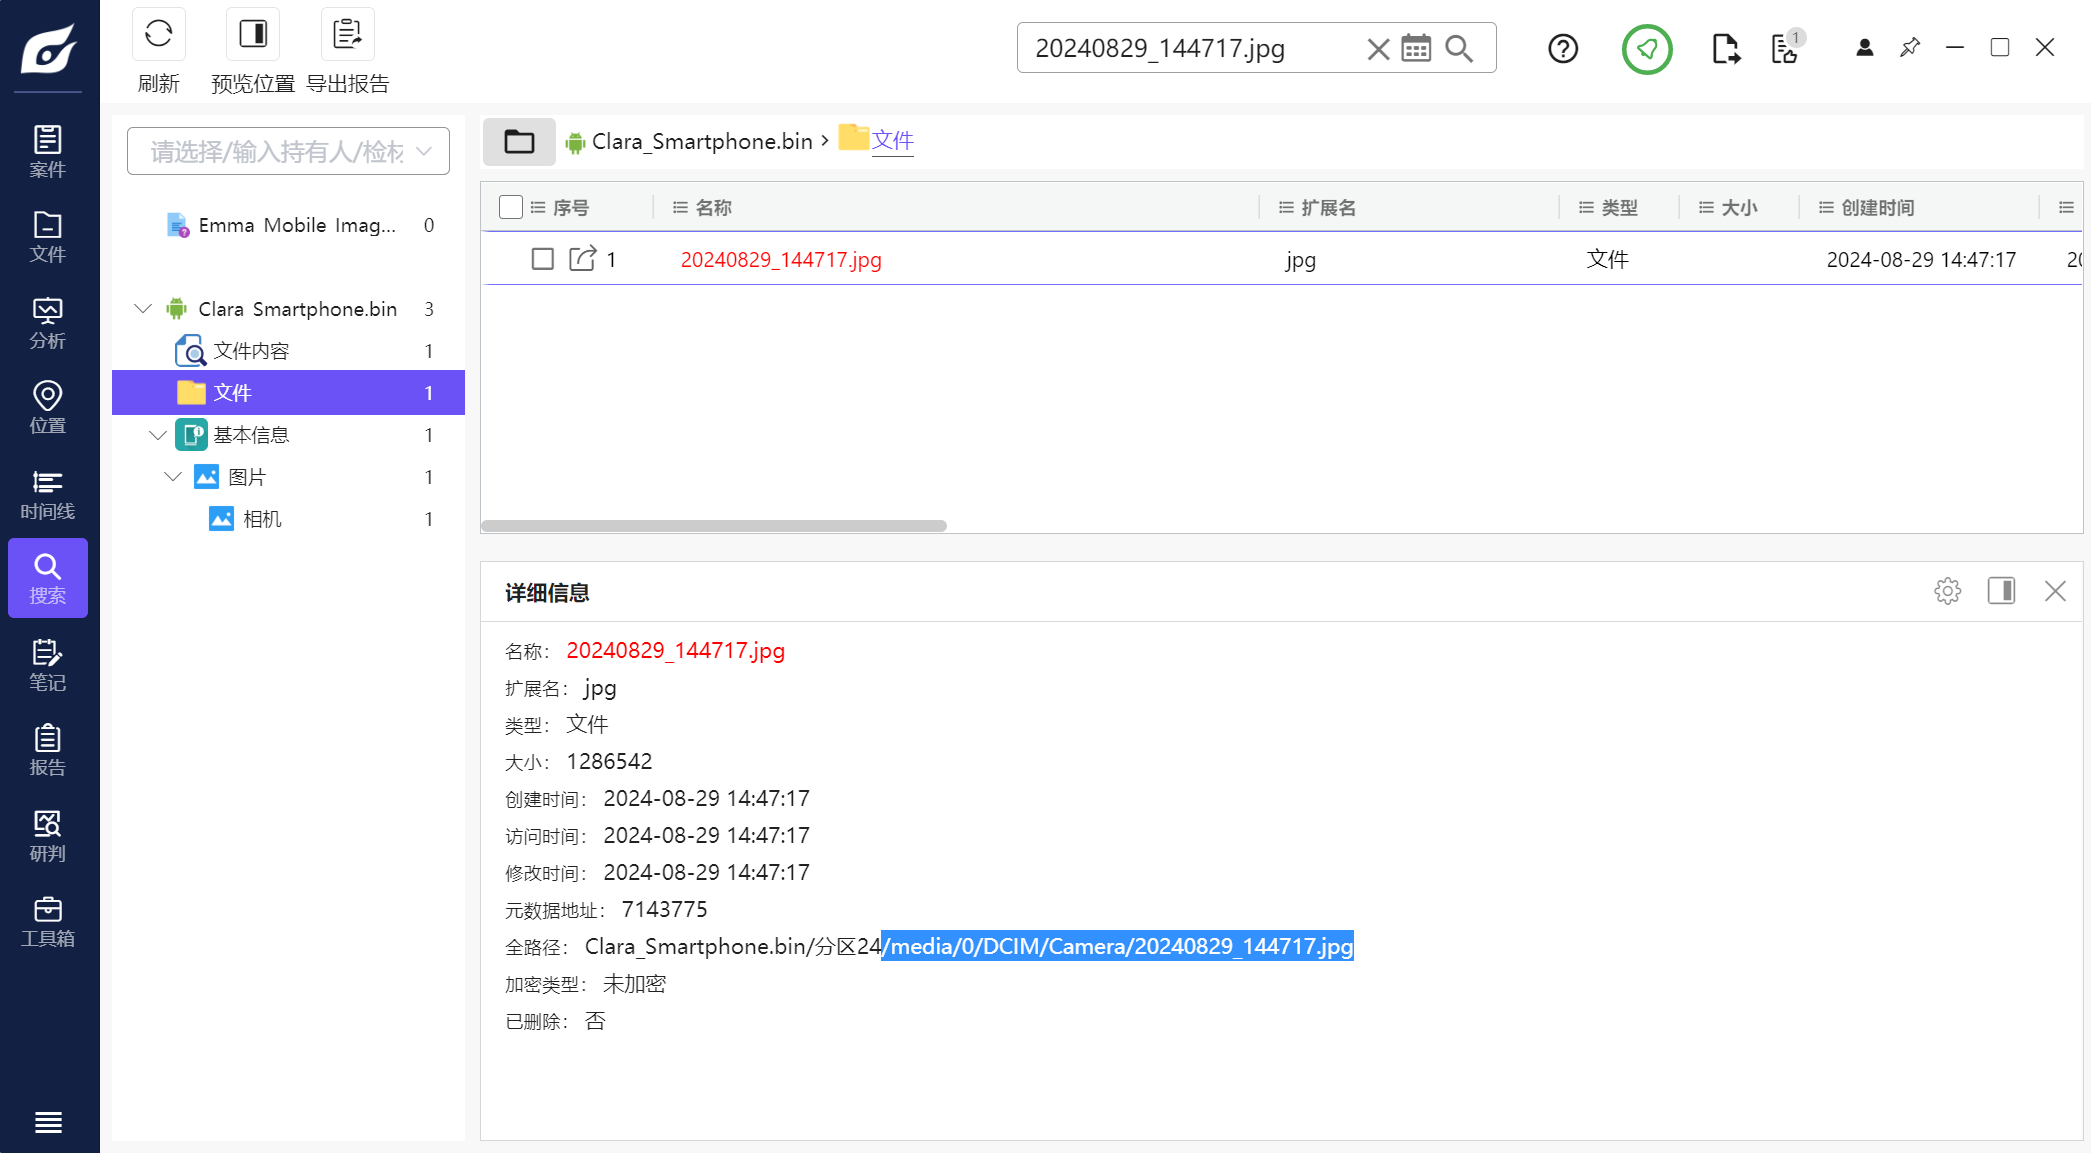
Task: Click the help question mark icon
Action: (1562, 48)
